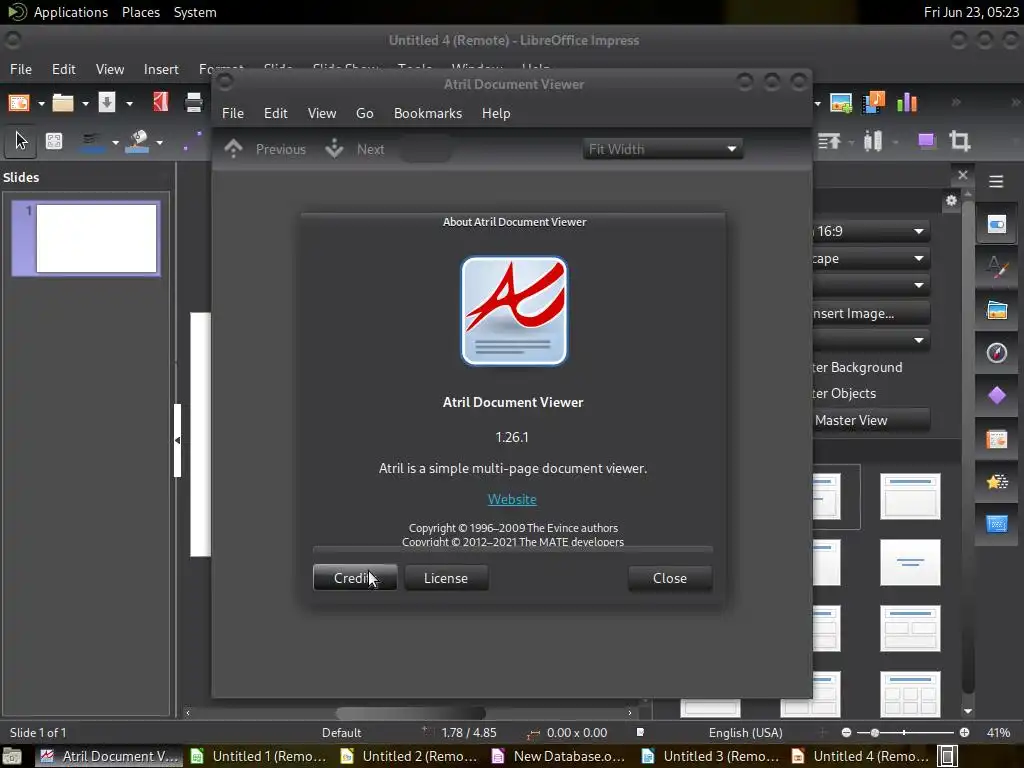1024x768 pixels.
Task: Click the Zoom & Pan tool icon
Action: click(54, 141)
